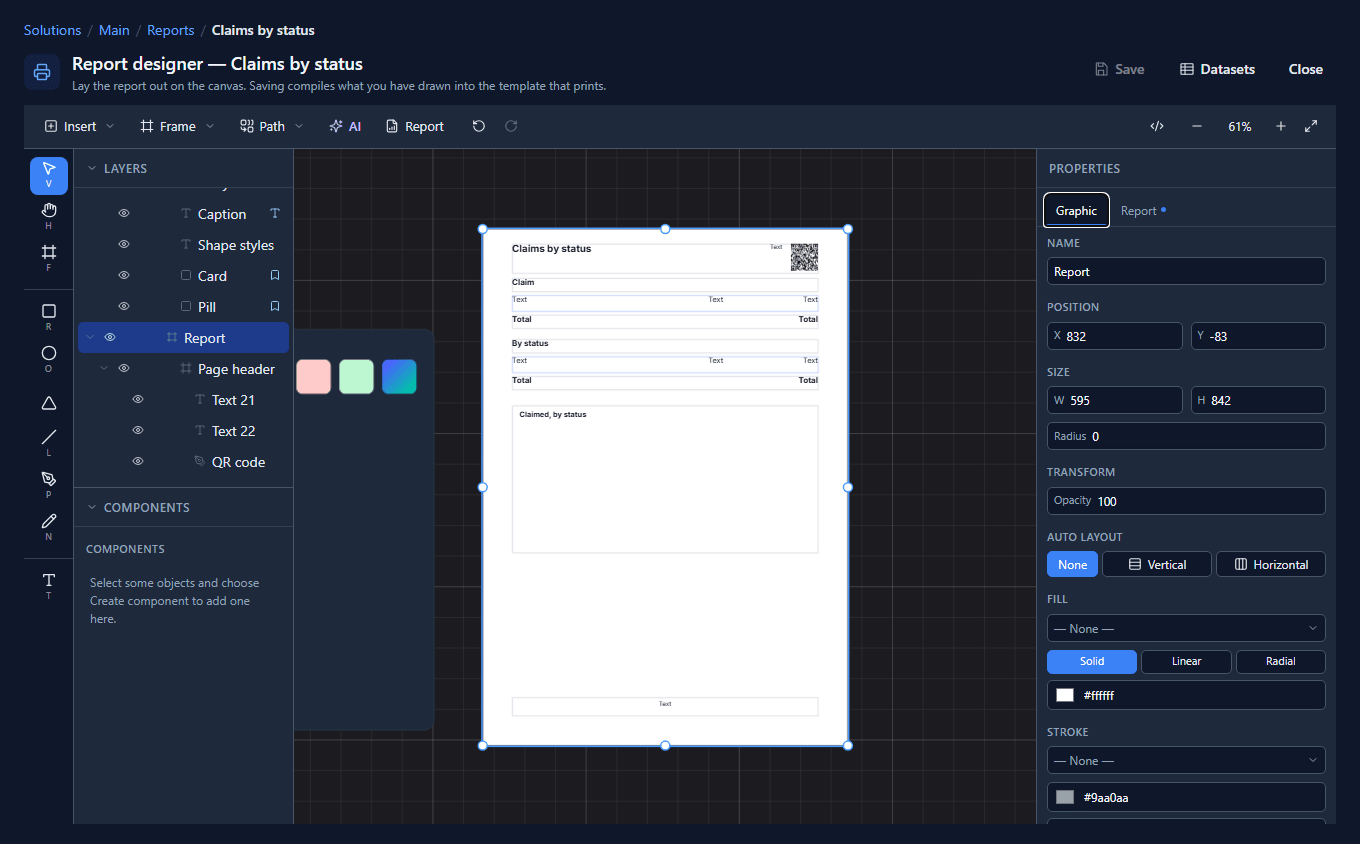Open the AI assistant
This screenshot has height=844, width=1360.
(x=345, y=126)
